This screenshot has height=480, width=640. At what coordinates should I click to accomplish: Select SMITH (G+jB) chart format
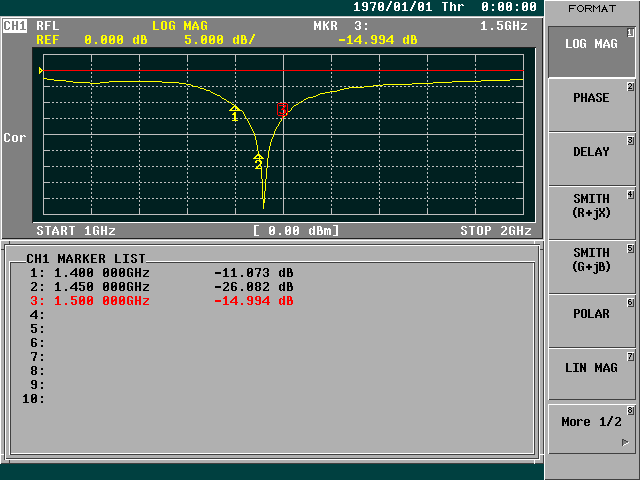591,267
